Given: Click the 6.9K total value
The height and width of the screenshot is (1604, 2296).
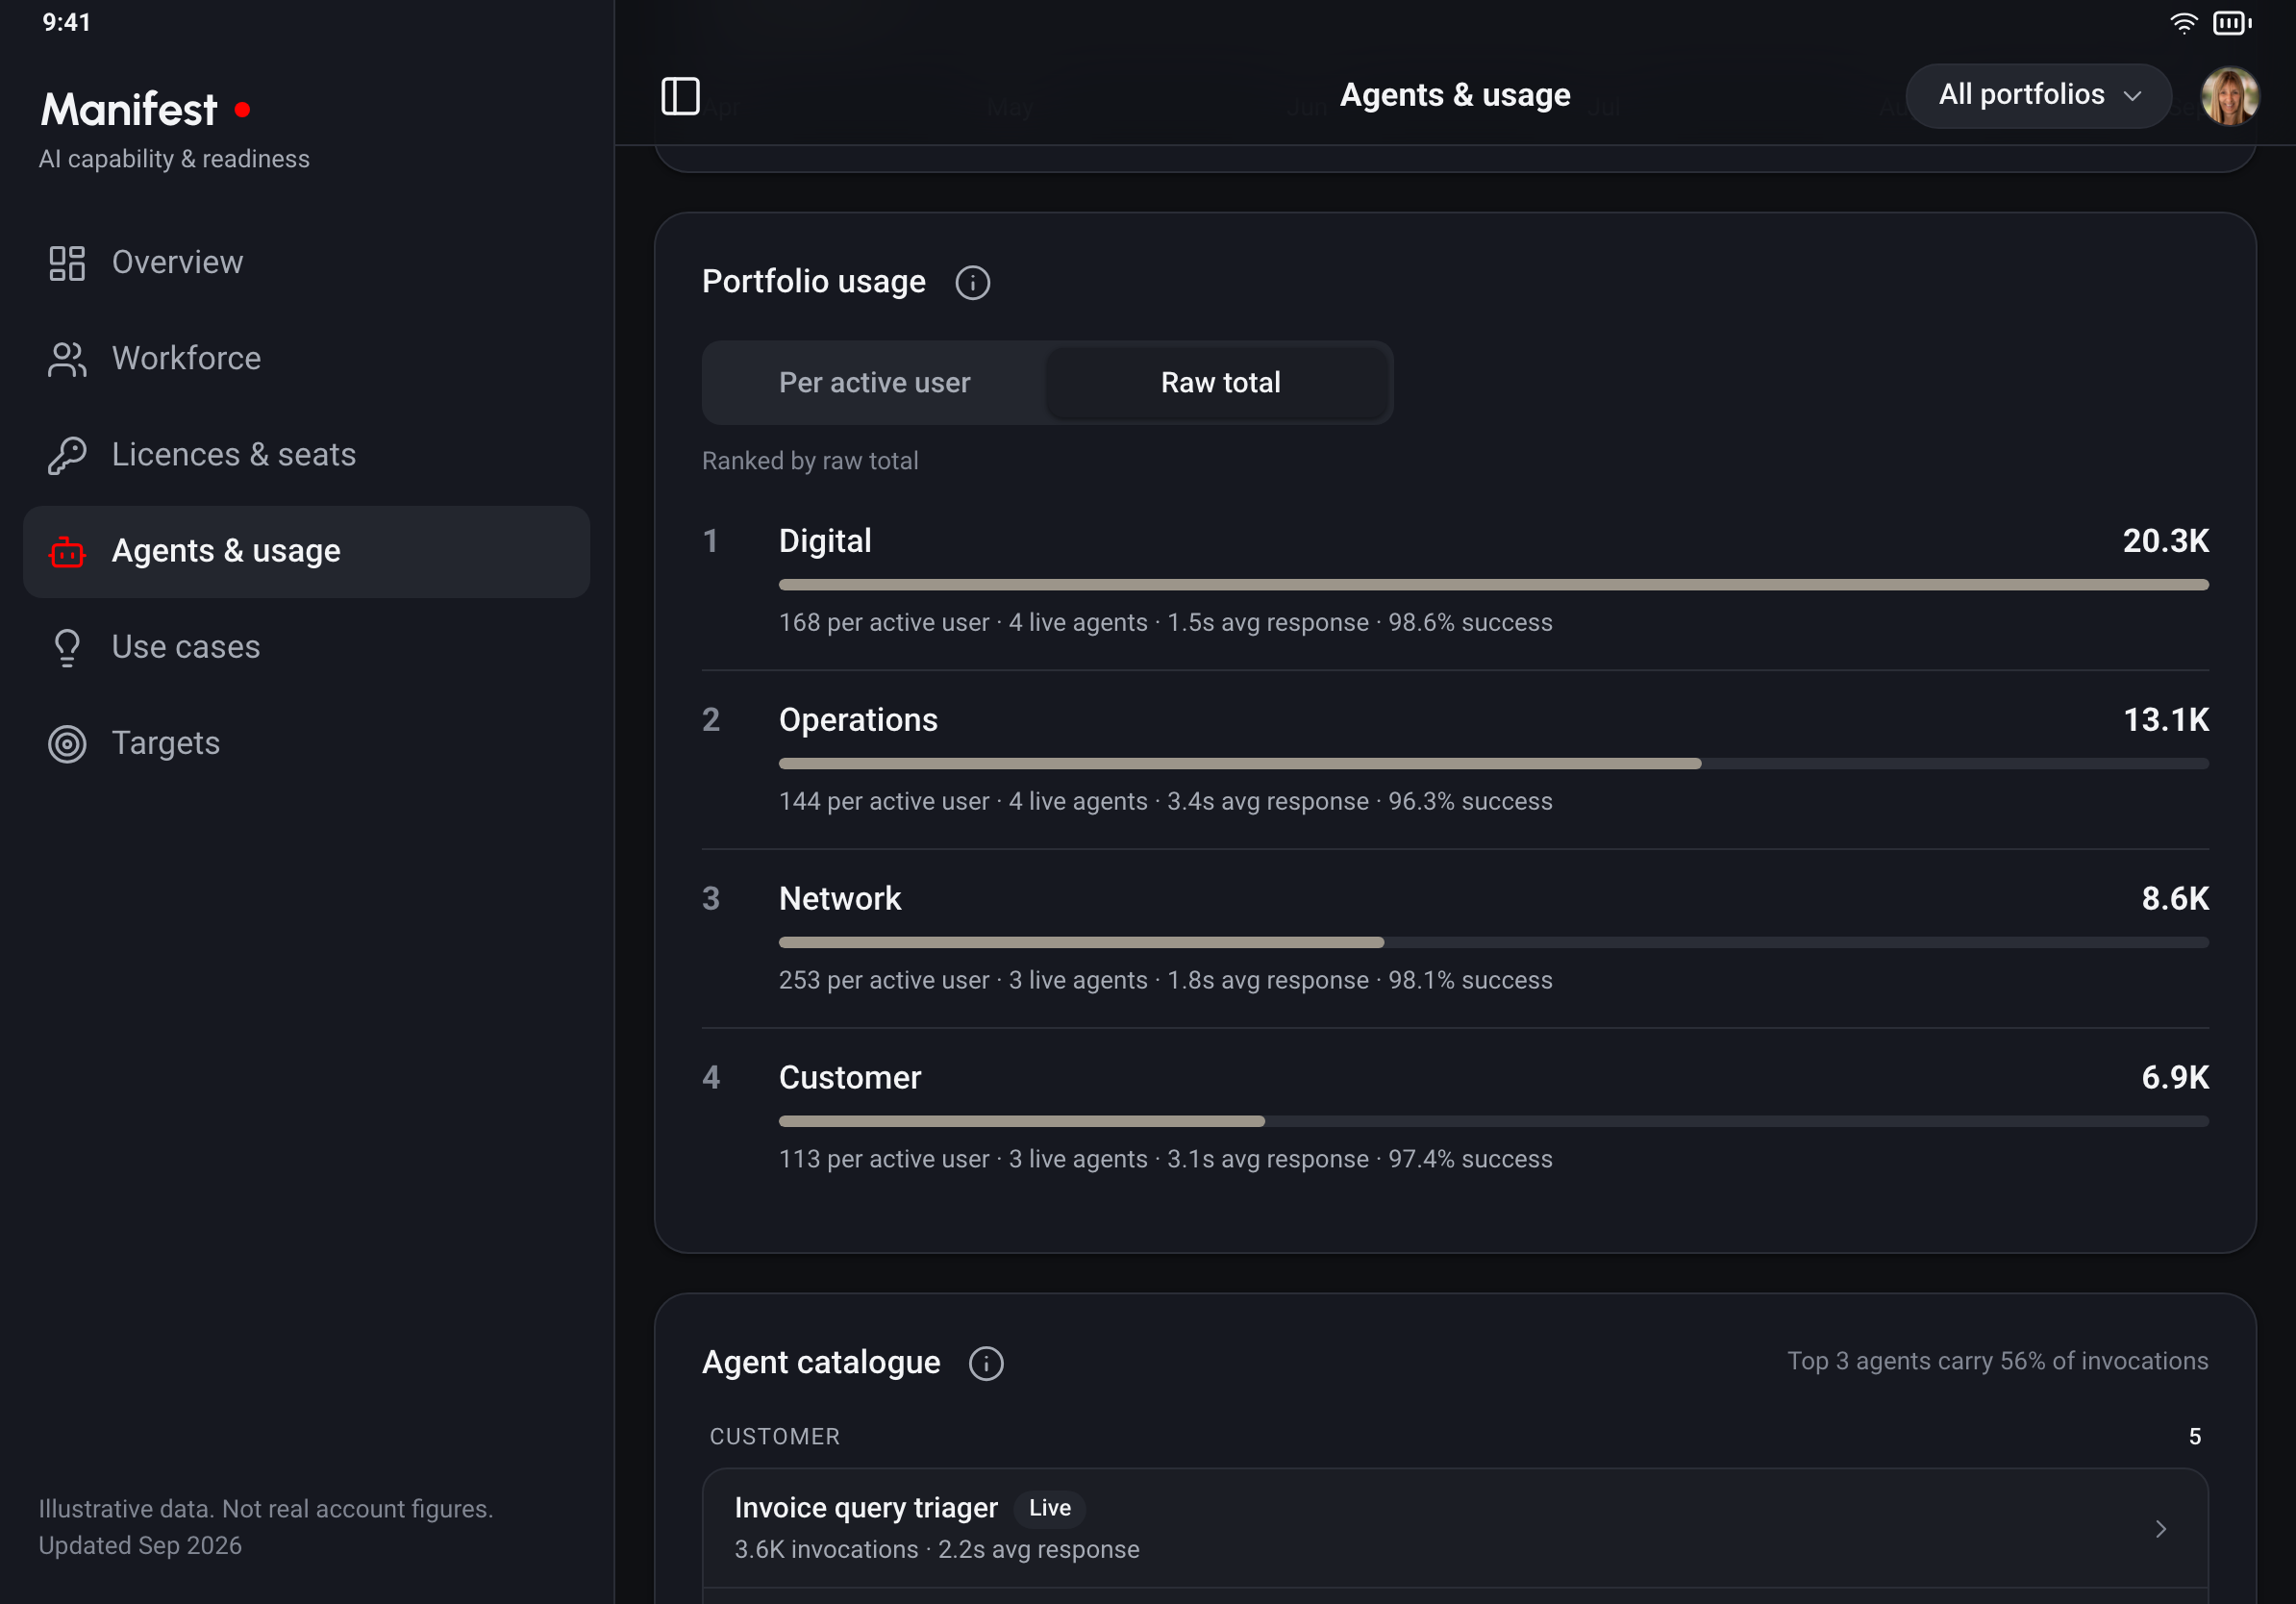Looking at the screenshot, I should pos(2174,1078).
